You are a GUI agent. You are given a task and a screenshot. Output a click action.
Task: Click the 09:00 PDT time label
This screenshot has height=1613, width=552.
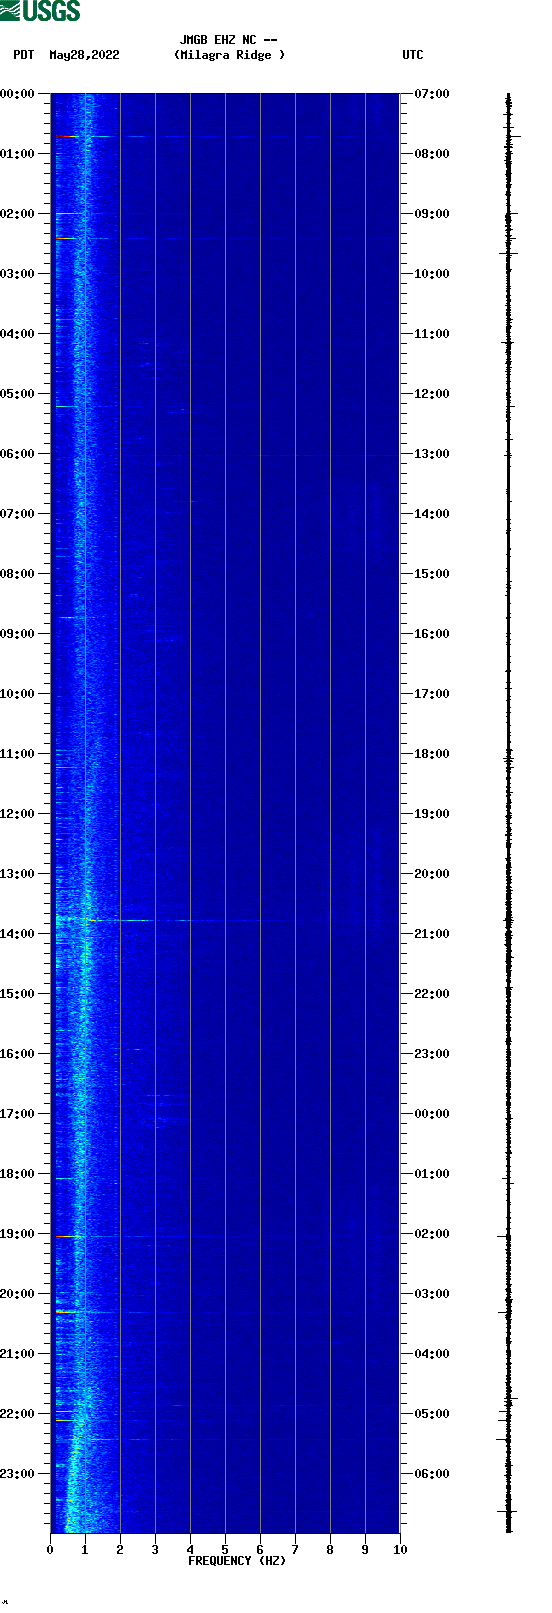click(x=18, y=634)
